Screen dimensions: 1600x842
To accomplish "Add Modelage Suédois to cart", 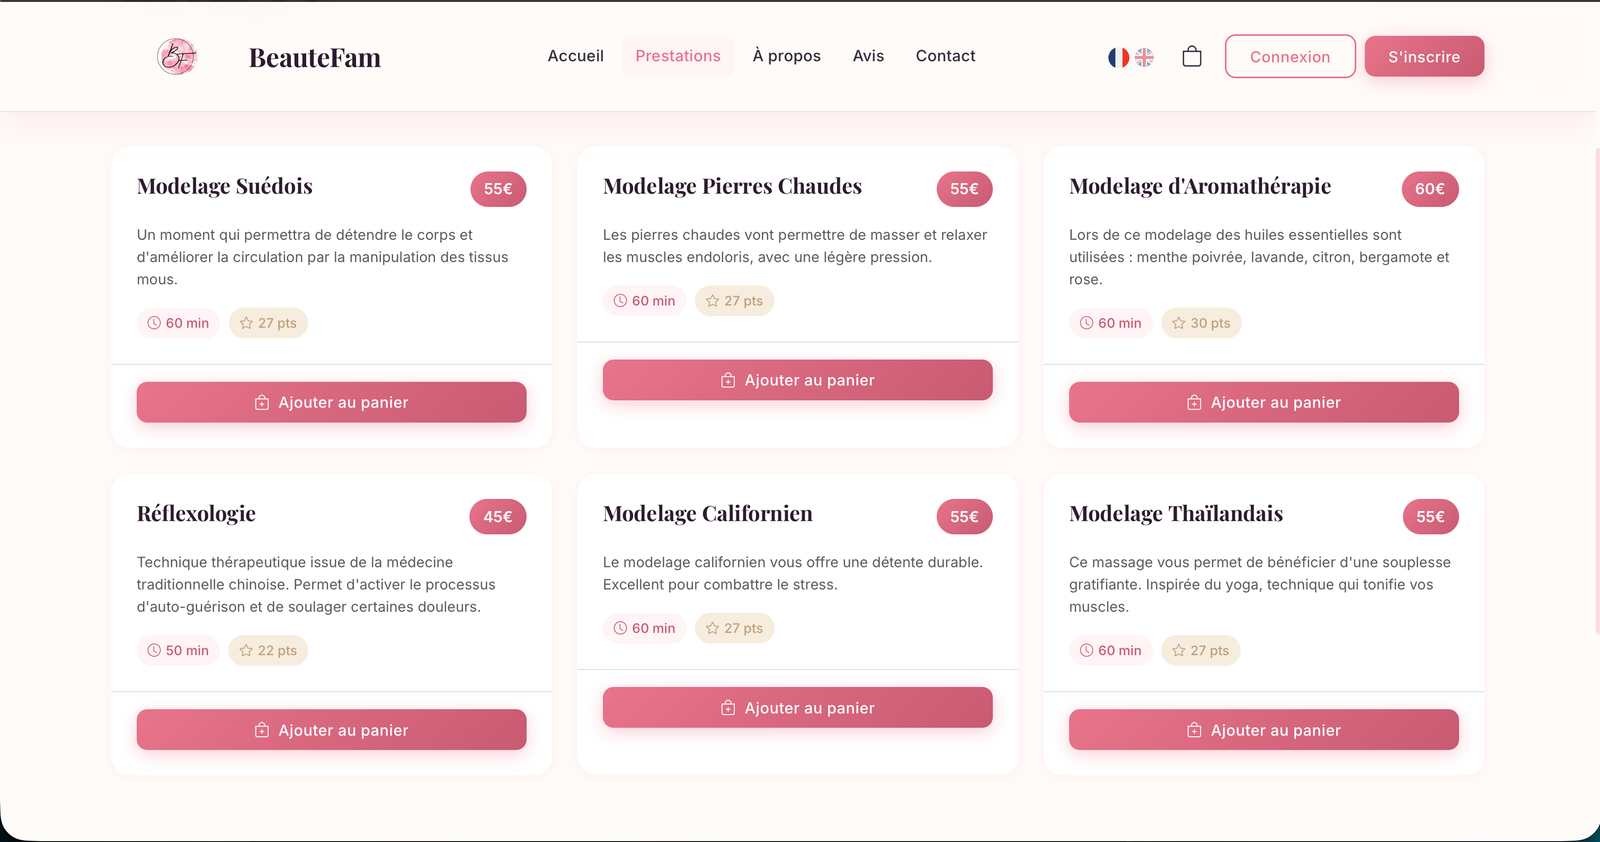I will coord(331,402).
